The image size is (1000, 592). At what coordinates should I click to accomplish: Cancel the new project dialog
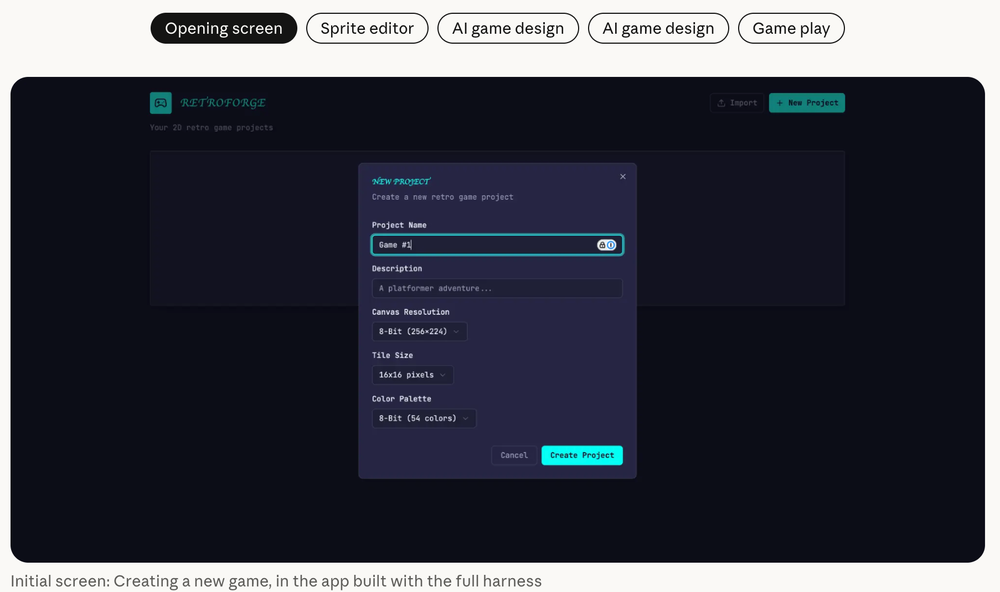click(x=514, y=455)
